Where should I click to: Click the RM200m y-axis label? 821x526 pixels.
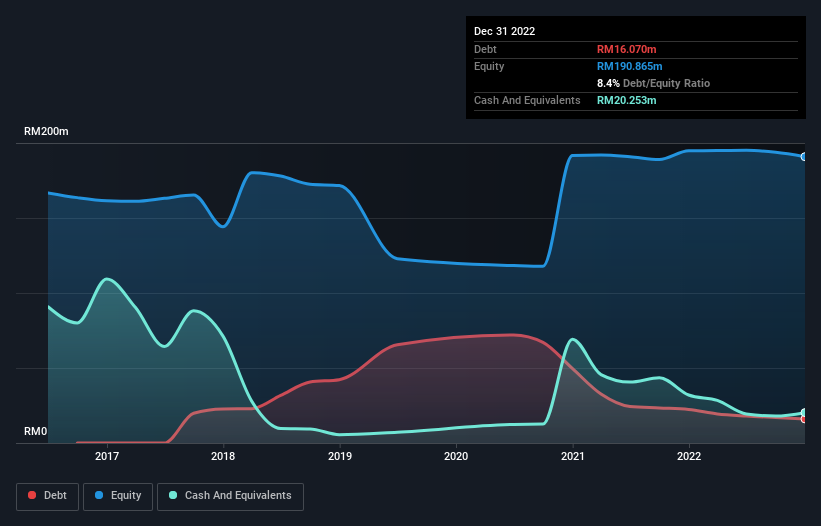46,131
